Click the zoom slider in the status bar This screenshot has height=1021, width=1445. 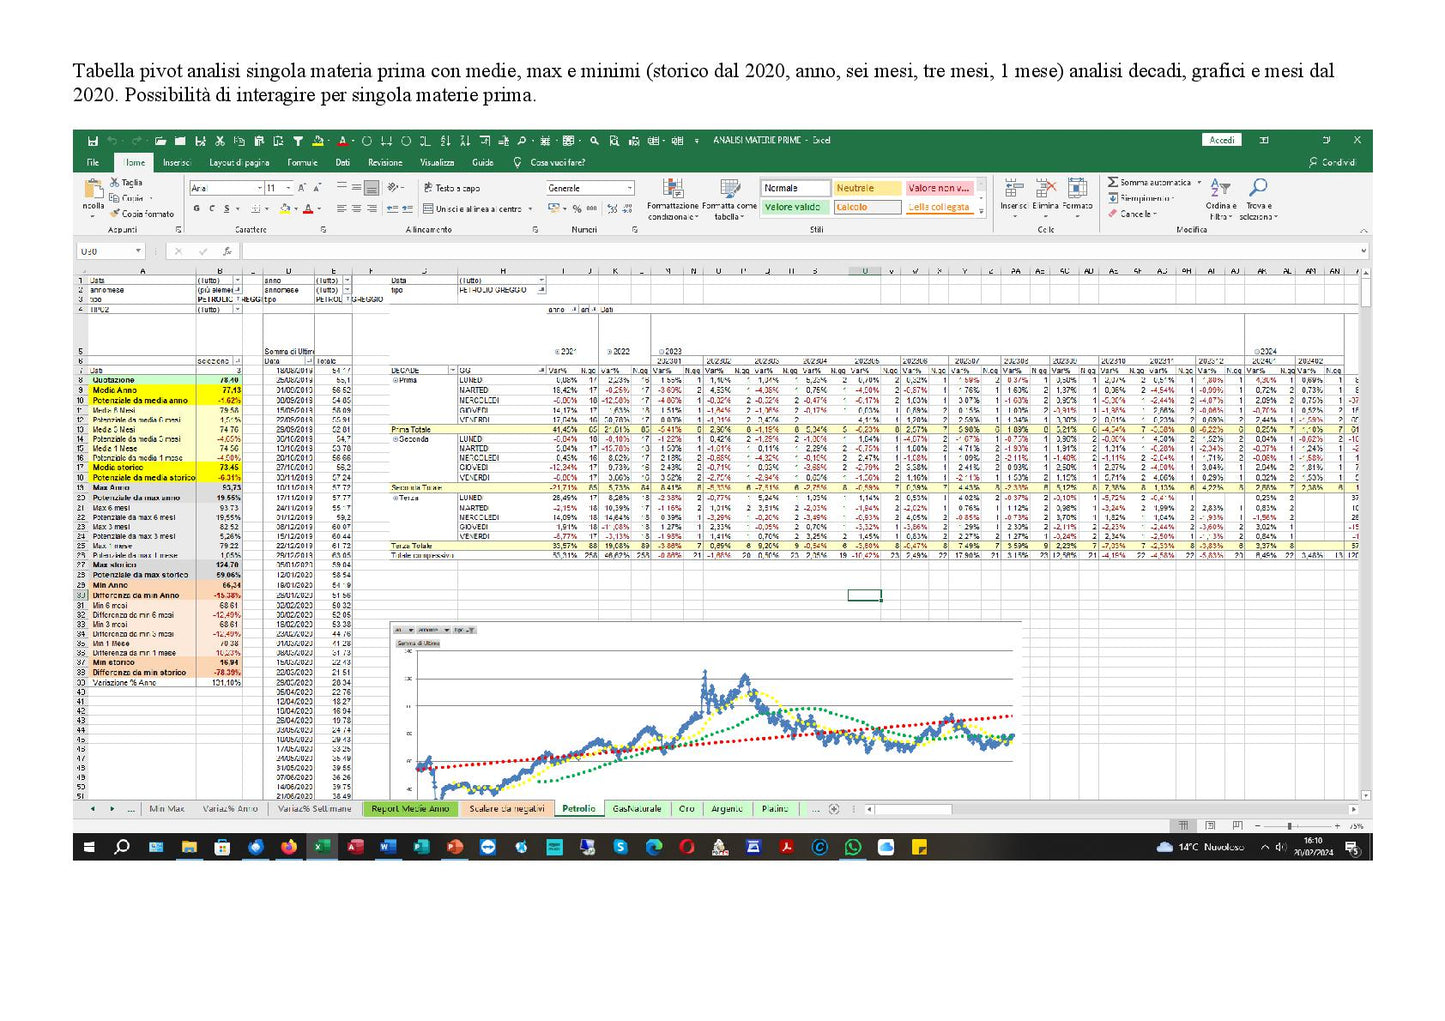click(1288, 826)
